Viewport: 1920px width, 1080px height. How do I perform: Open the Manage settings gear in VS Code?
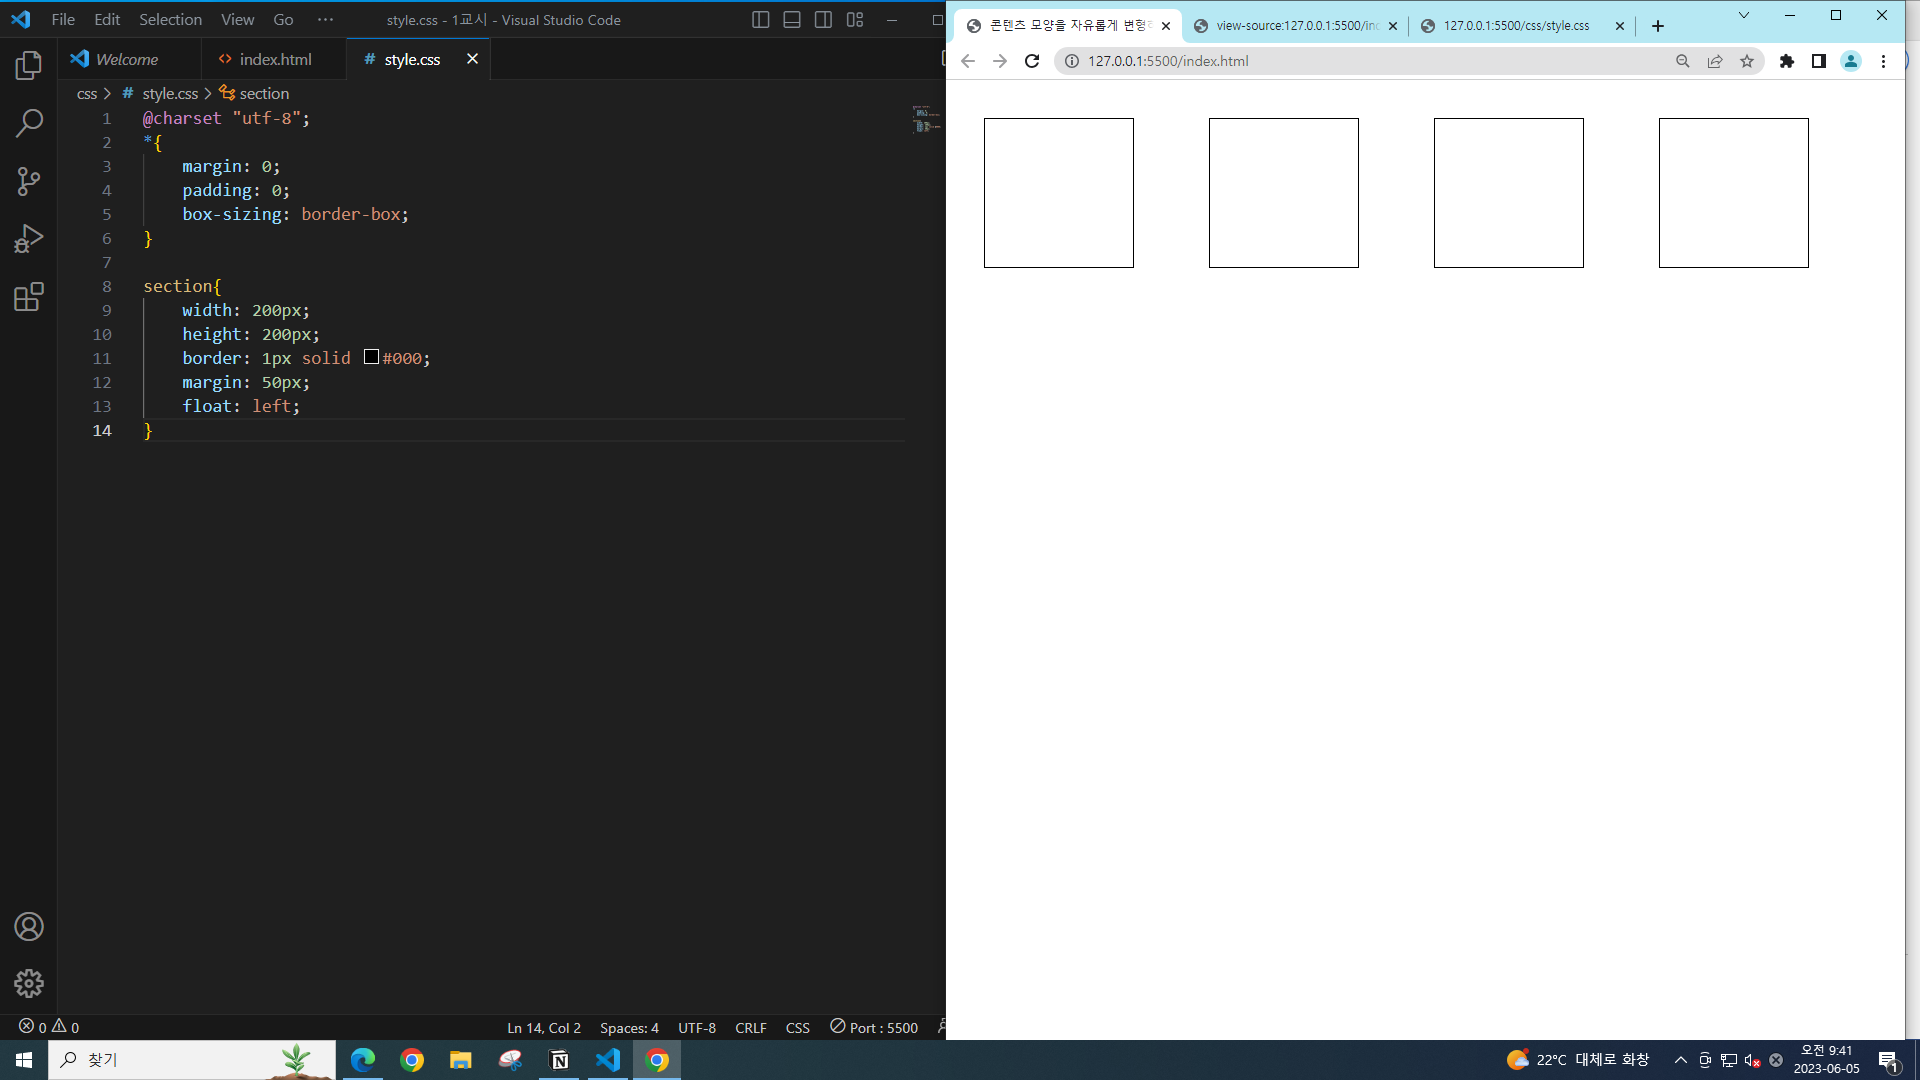29,983
